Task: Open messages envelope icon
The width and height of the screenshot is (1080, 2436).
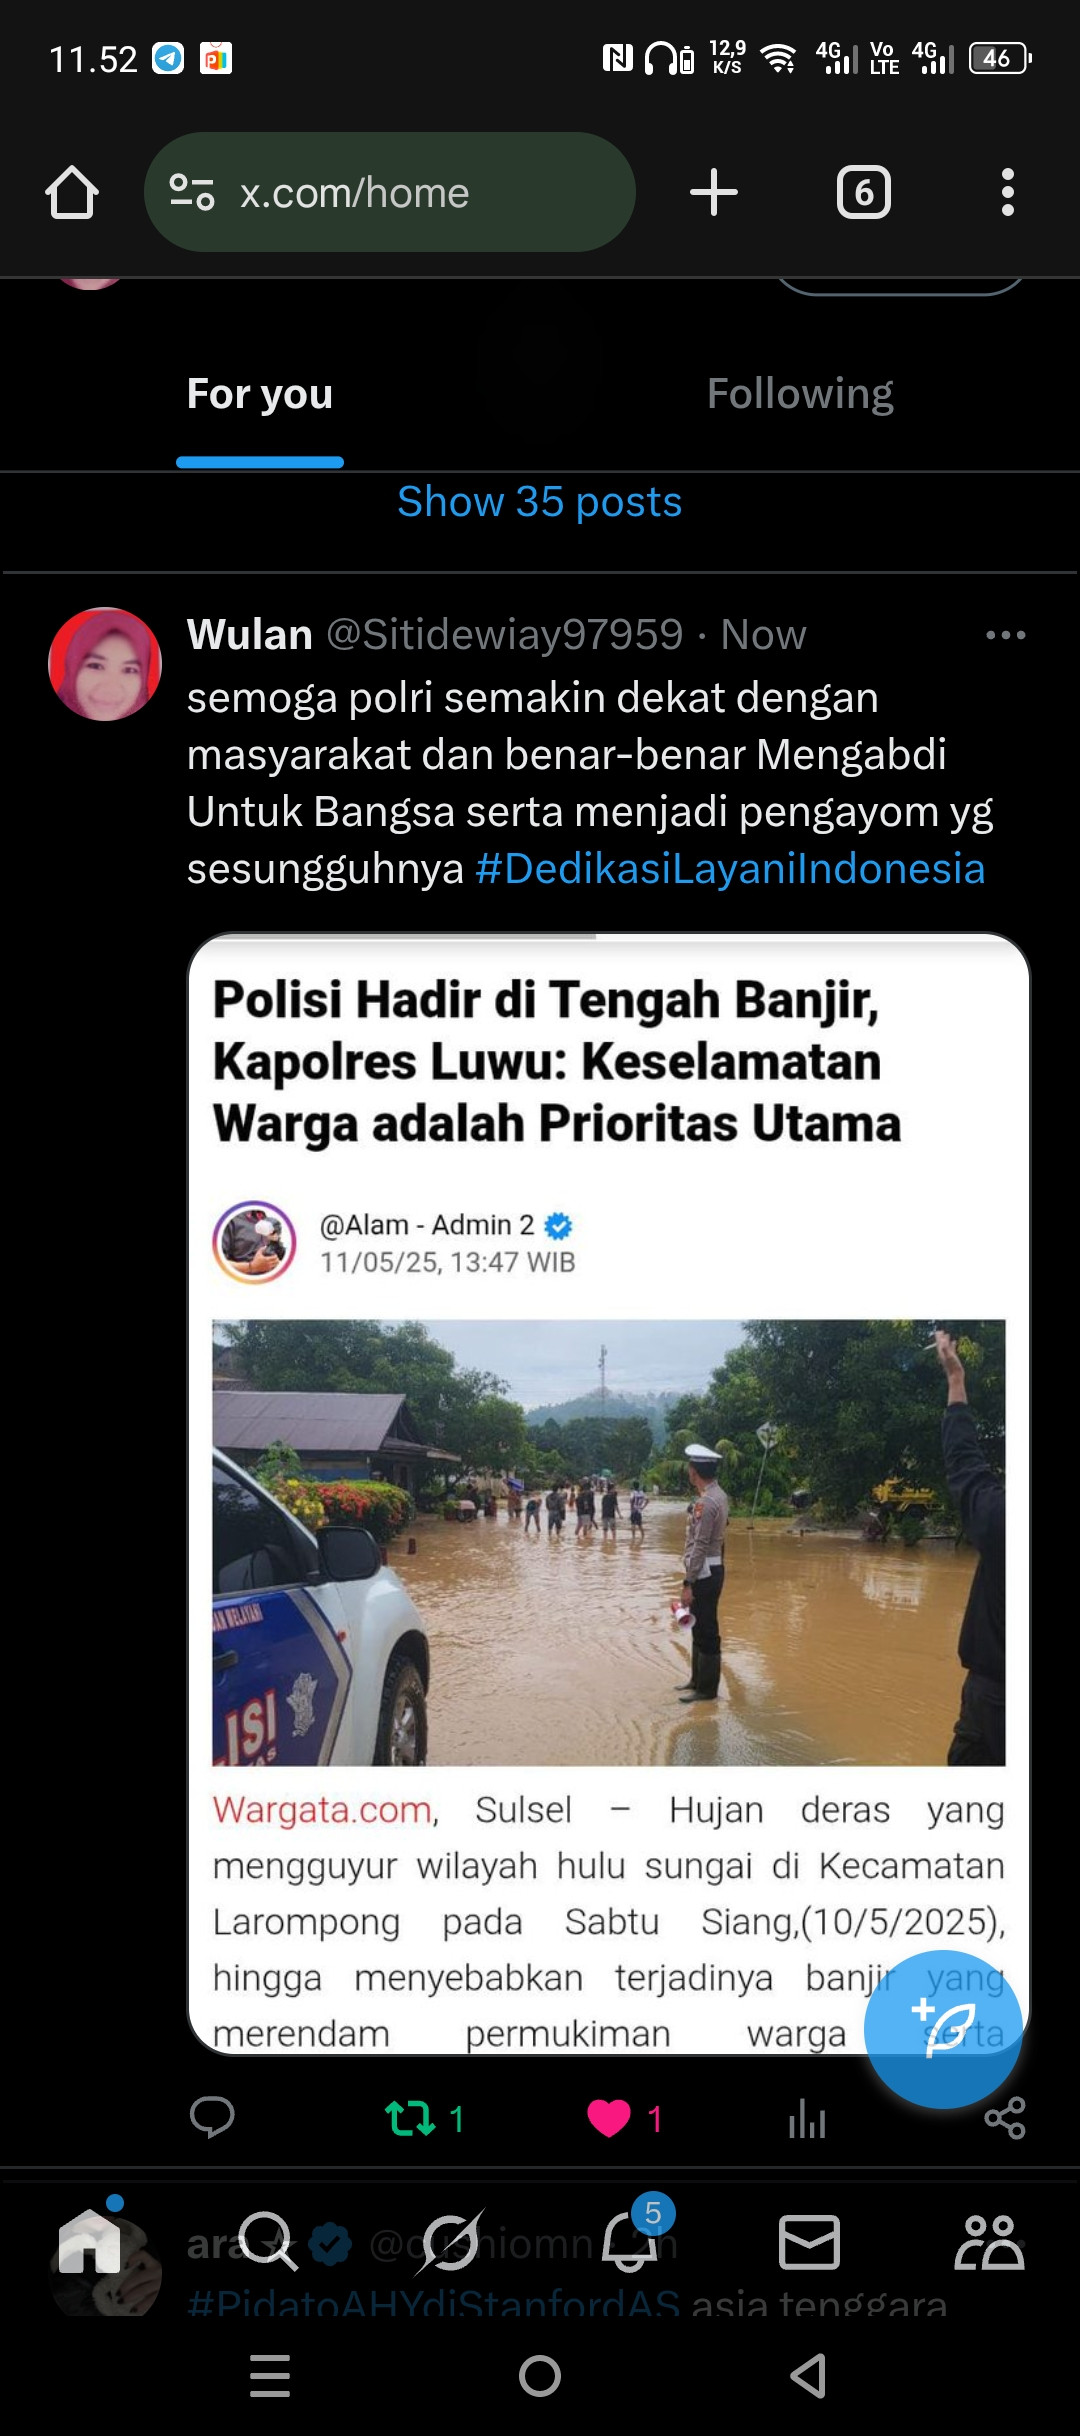Action: (x=809, y=2242)
